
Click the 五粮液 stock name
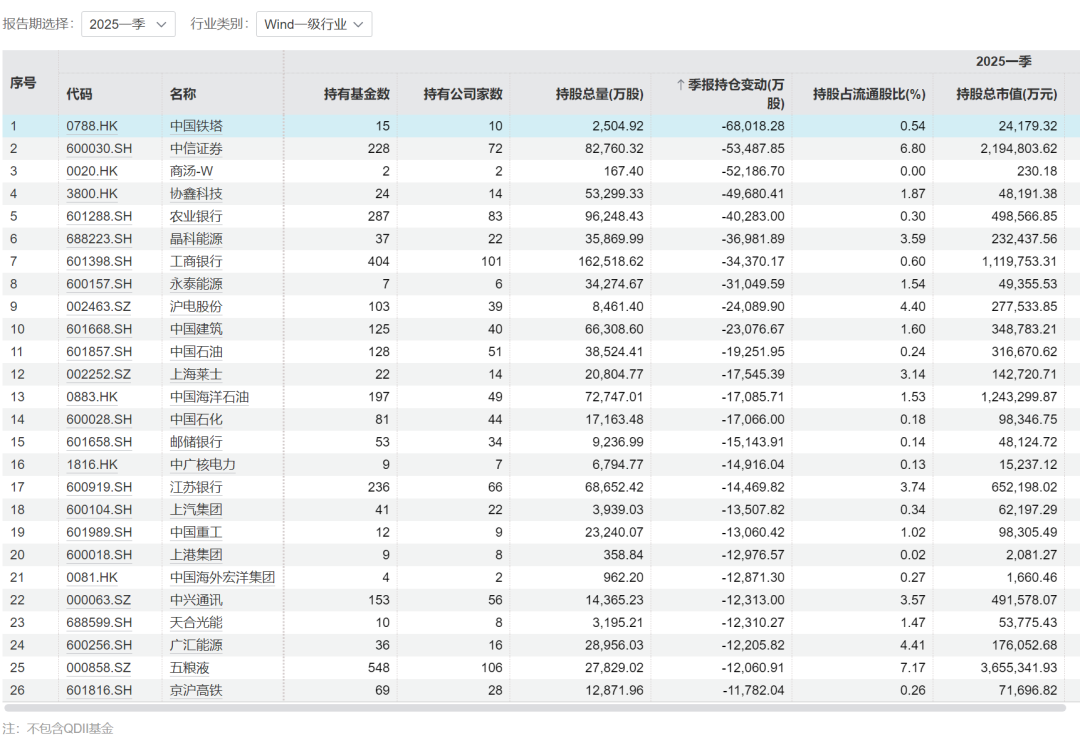pos(190,667)
